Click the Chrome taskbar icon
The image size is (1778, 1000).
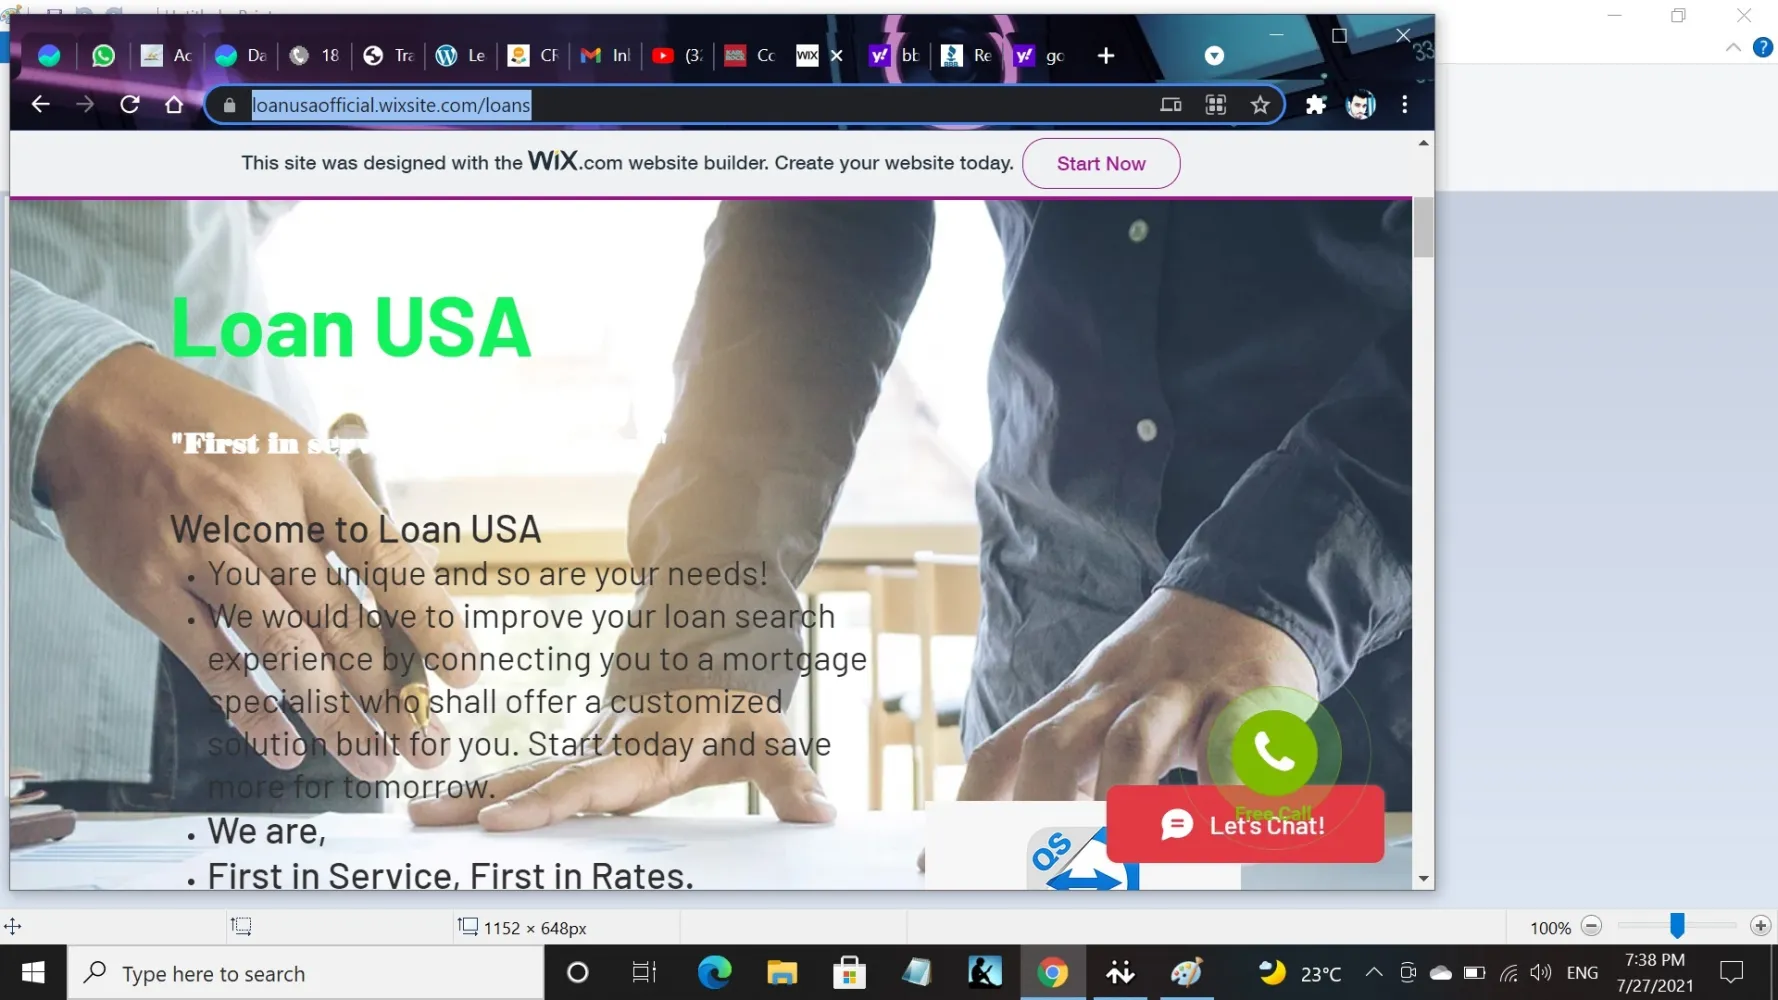[1052, 972]
